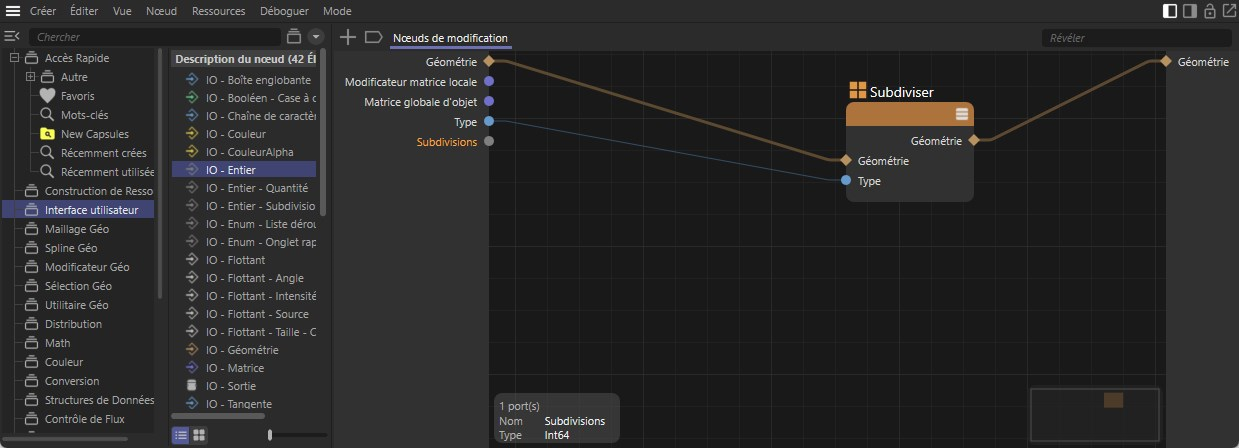Open the search filter dropdown arrow
The width and height of the screenshot is (1239, 448).
coord(315,37)
